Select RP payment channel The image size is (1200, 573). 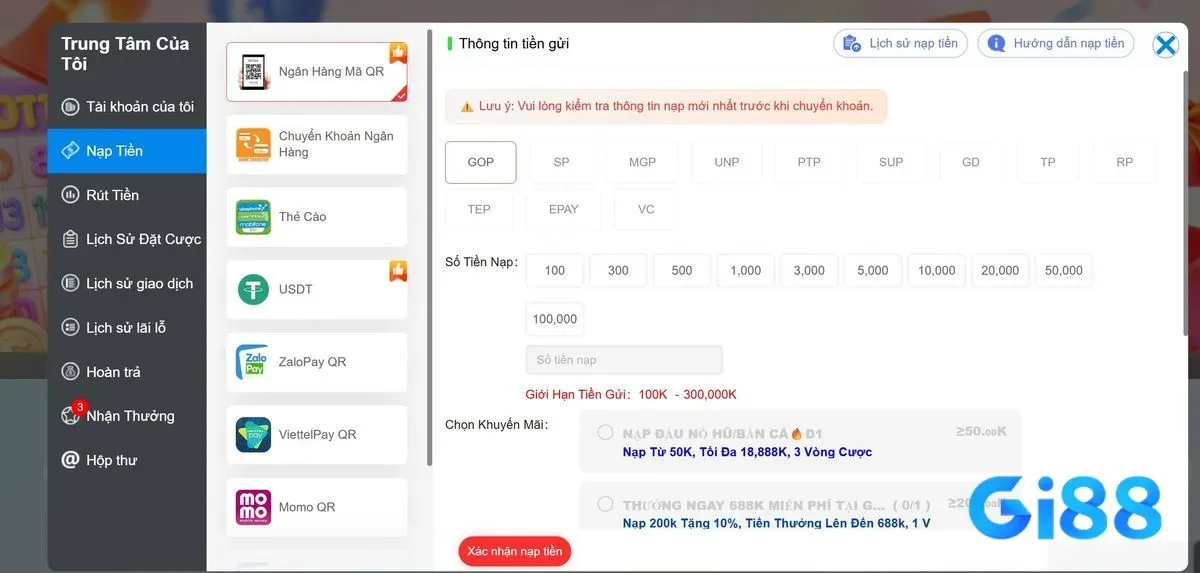click(1125, 162)
